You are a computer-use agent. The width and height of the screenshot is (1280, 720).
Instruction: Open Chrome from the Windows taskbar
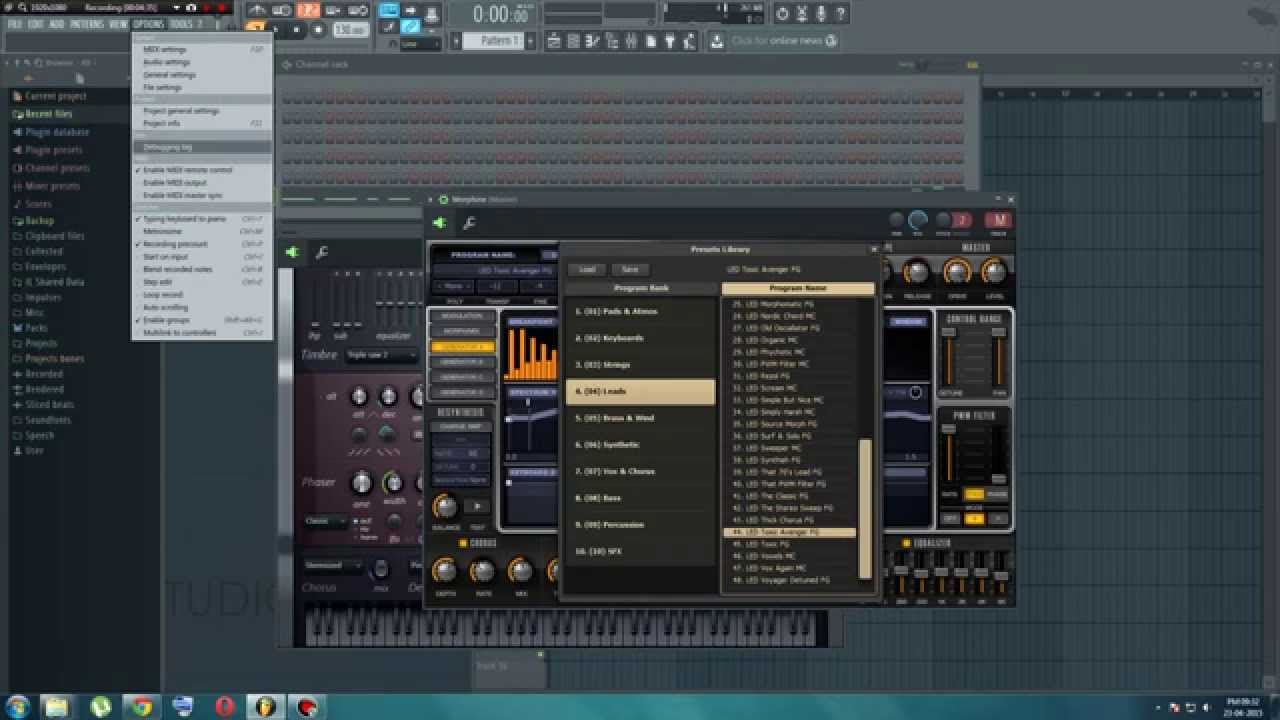click(140, 706)
